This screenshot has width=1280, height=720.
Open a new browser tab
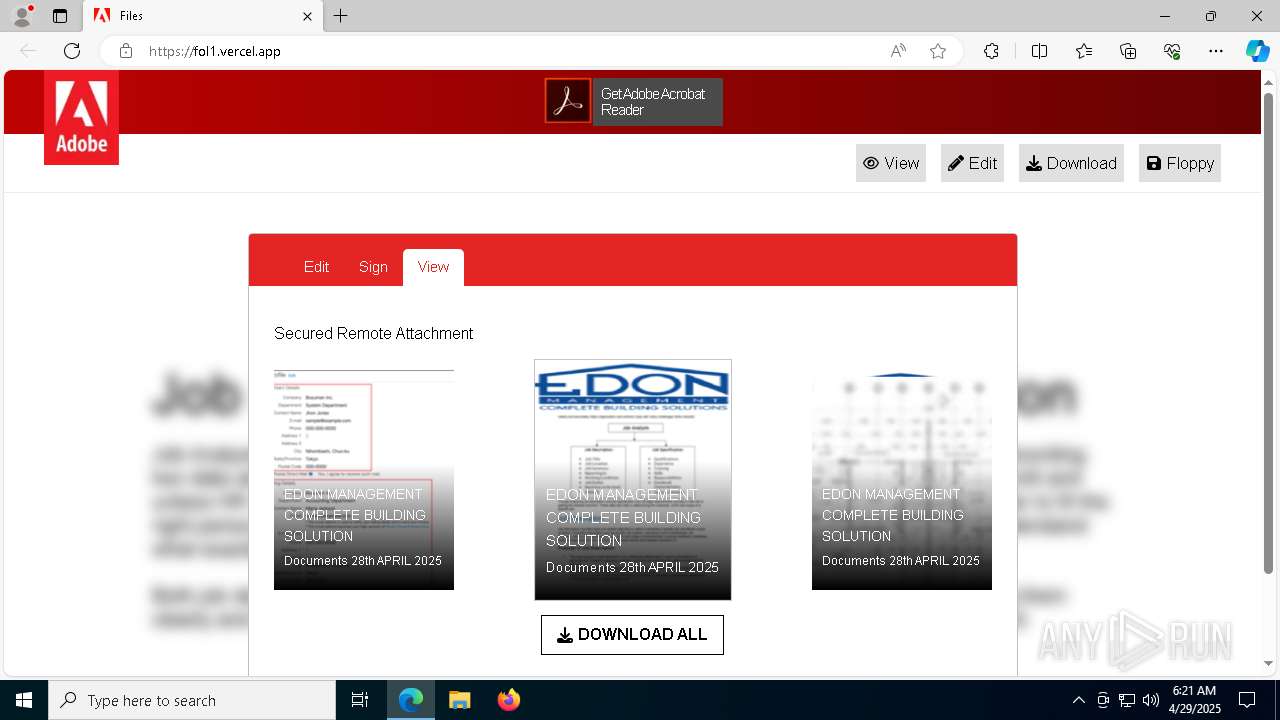[x=341, y=16]
